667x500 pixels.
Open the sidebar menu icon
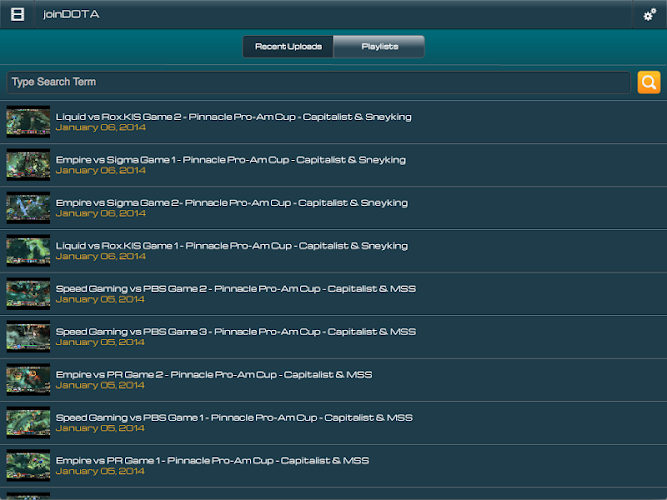point(17,14)
